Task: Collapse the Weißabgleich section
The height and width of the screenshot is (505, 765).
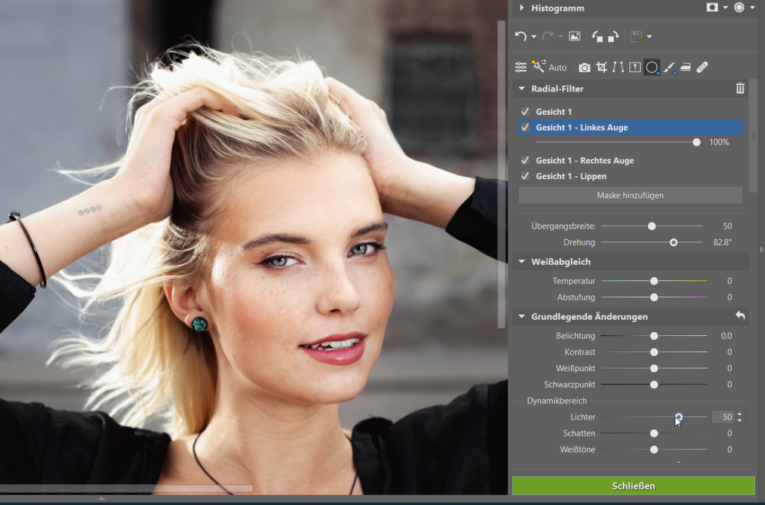Action: [x=522, y=262]
